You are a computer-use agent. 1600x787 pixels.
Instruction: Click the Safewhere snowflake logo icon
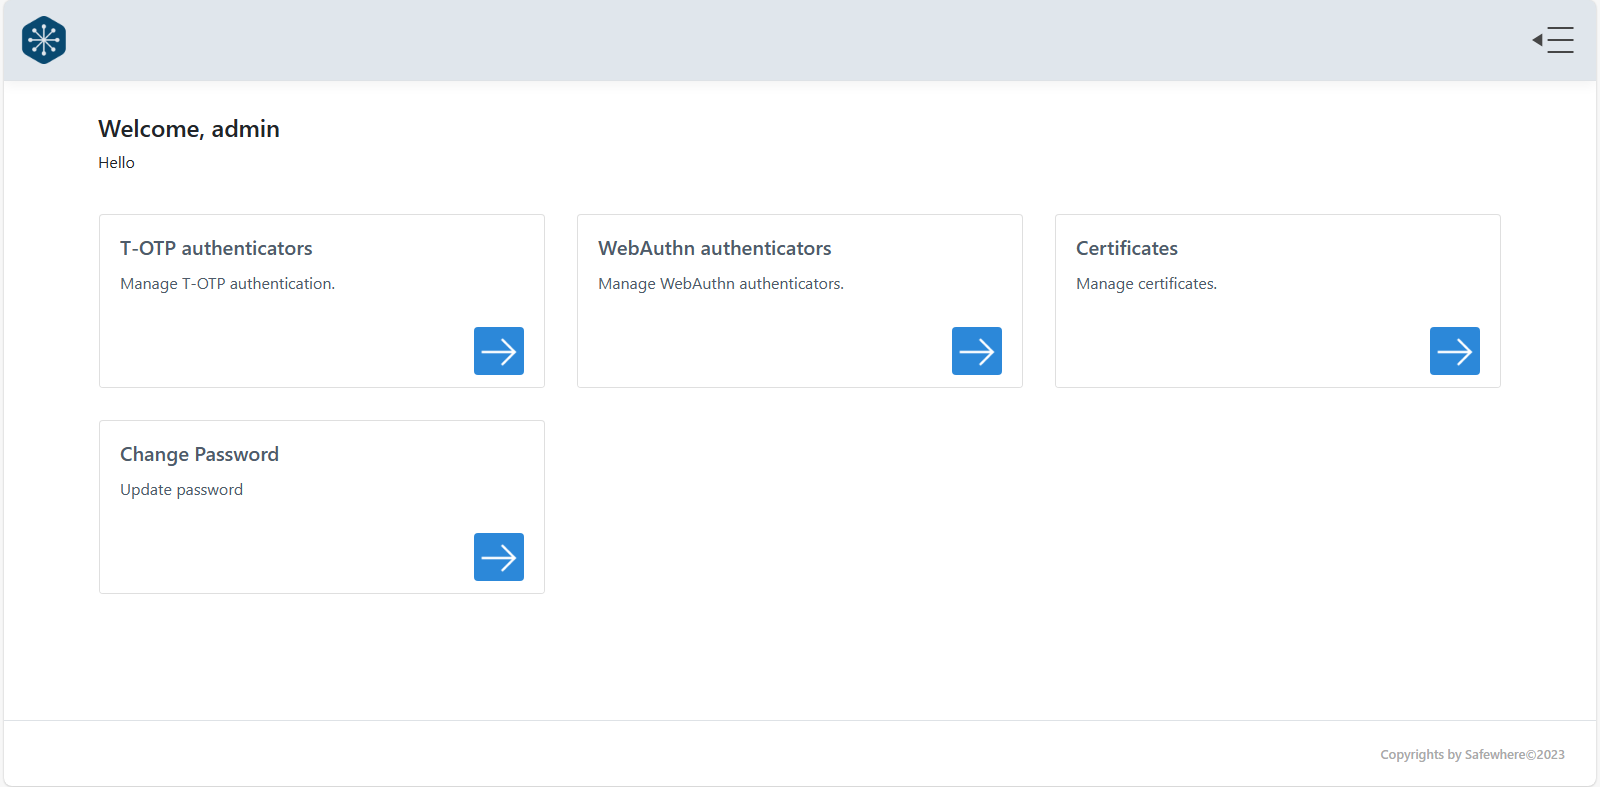coord(44,40)
